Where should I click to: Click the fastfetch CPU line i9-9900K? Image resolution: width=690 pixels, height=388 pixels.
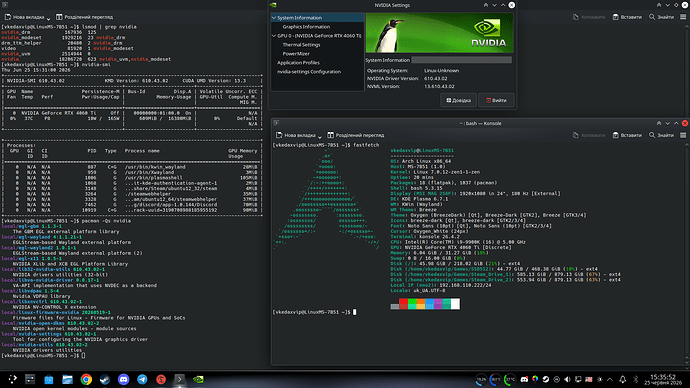pyautogui.click(x=458, y=242)
